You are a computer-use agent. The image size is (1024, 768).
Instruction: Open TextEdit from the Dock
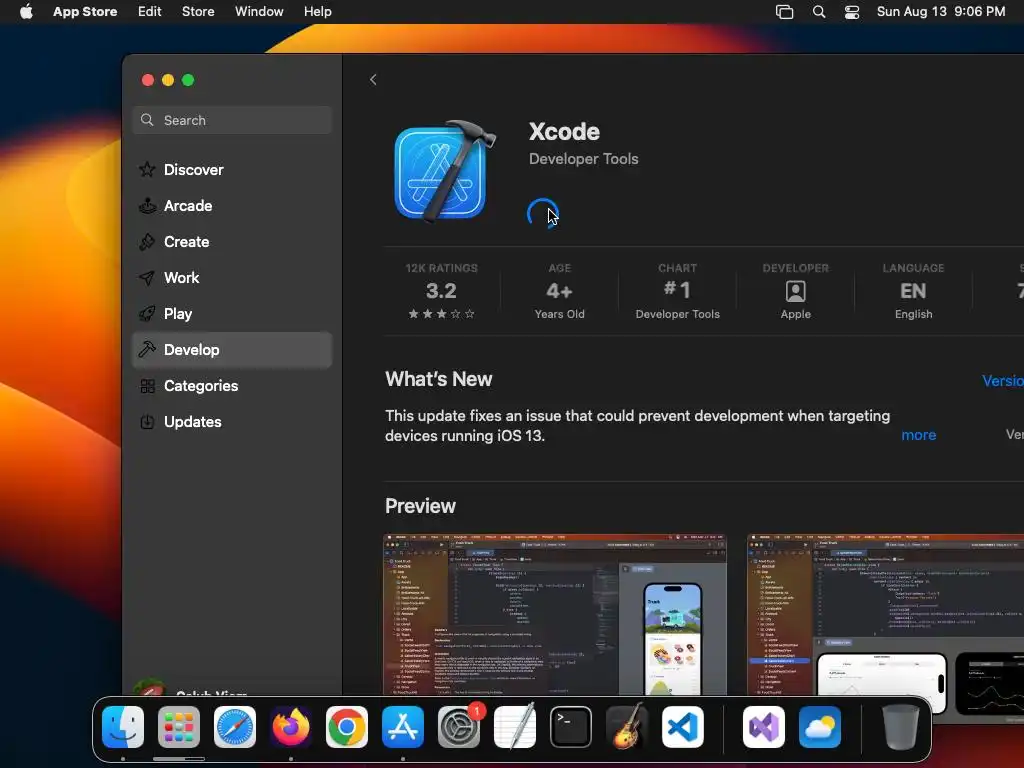tap(515, 727)
